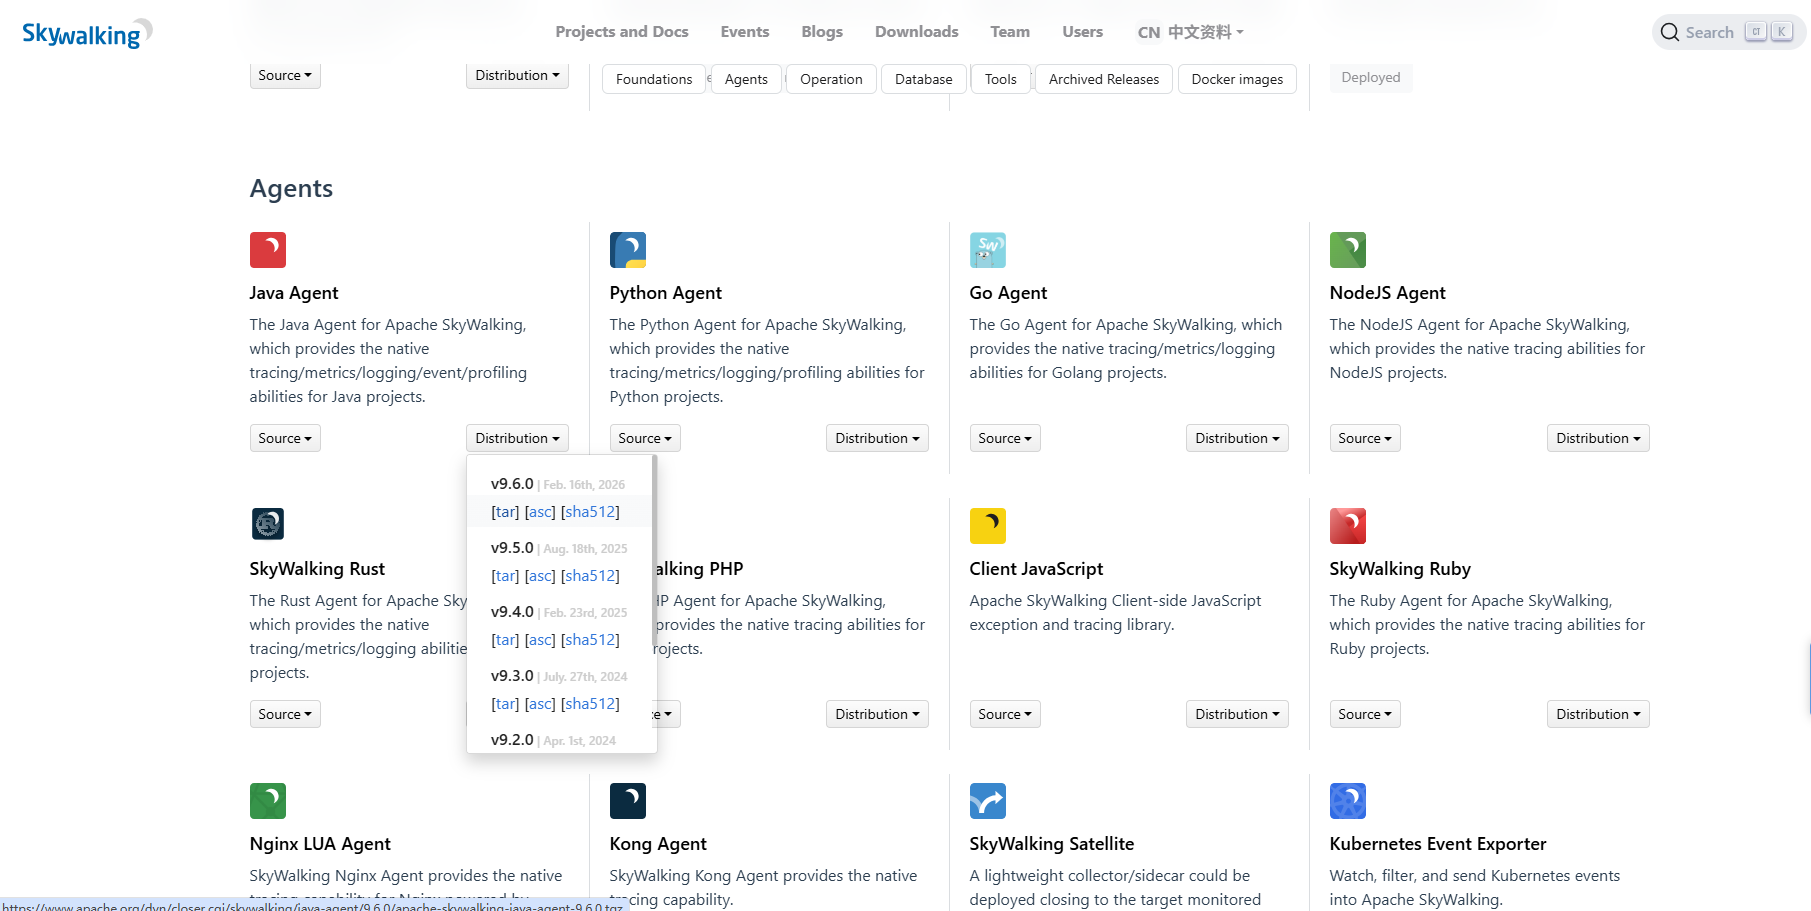Open the v9.6.0 sha512 checksum link
Image resolution: width=1811 pixels, height=911 pixels.
(x=590, y=512)
